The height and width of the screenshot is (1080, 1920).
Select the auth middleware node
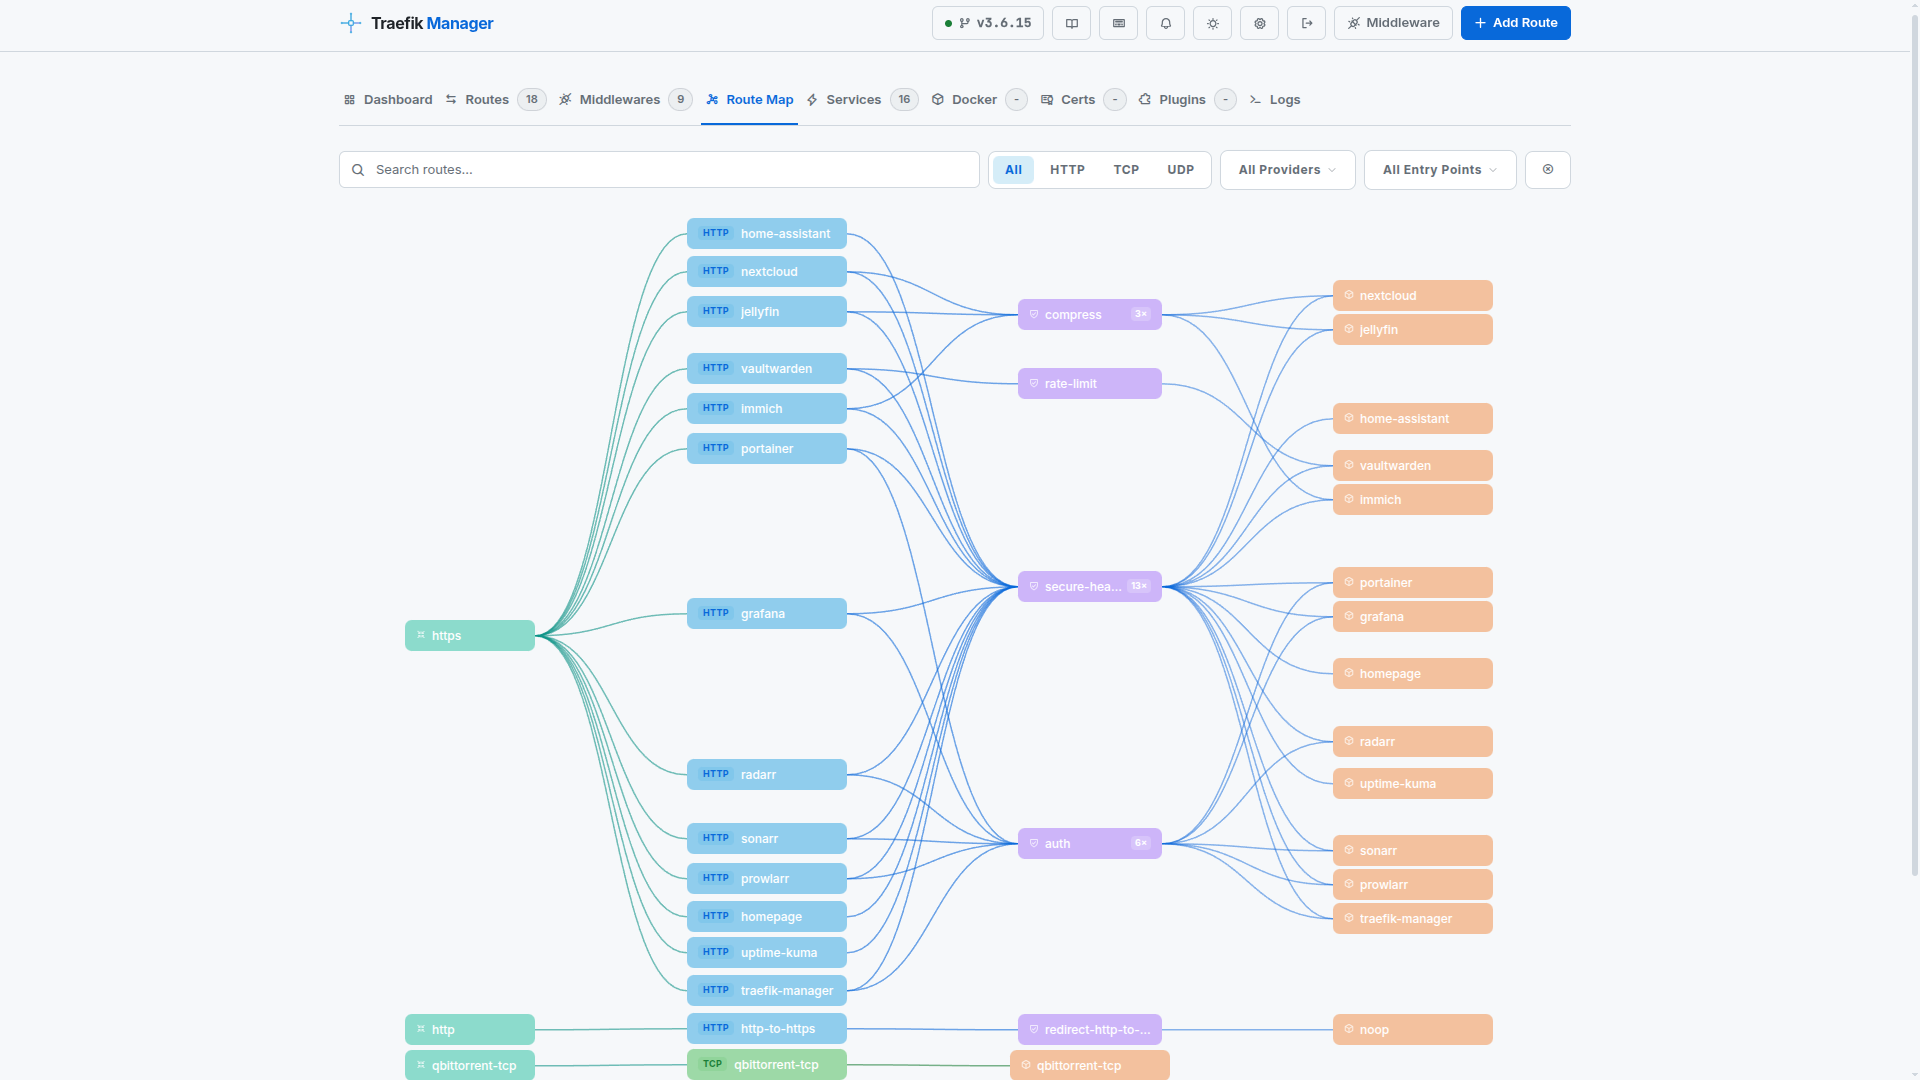tap(1090, 844)
